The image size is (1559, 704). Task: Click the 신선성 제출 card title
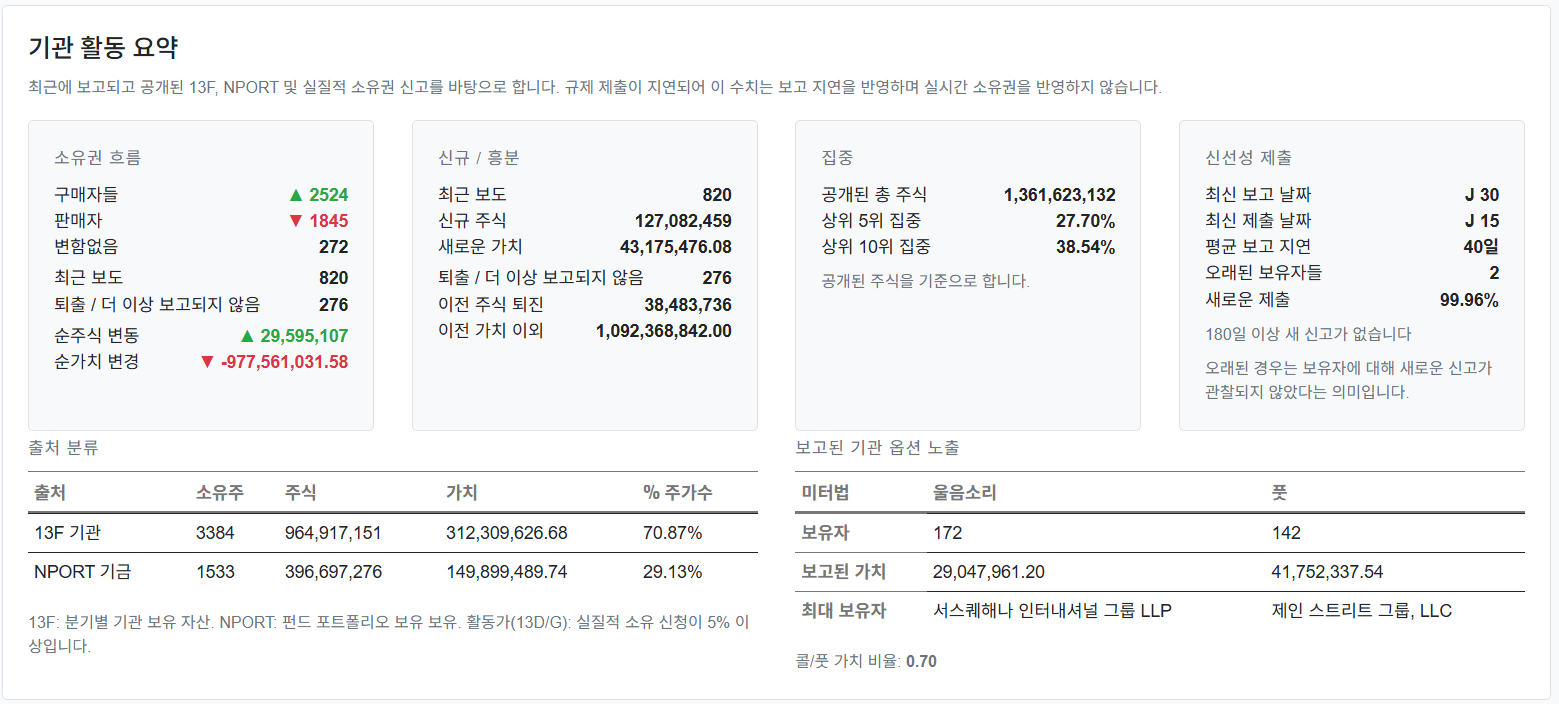coord(1249,158)
